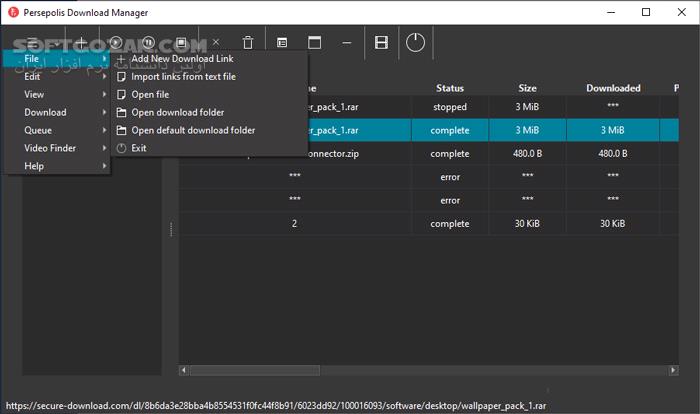Click the download properties icon

(282, 43)
